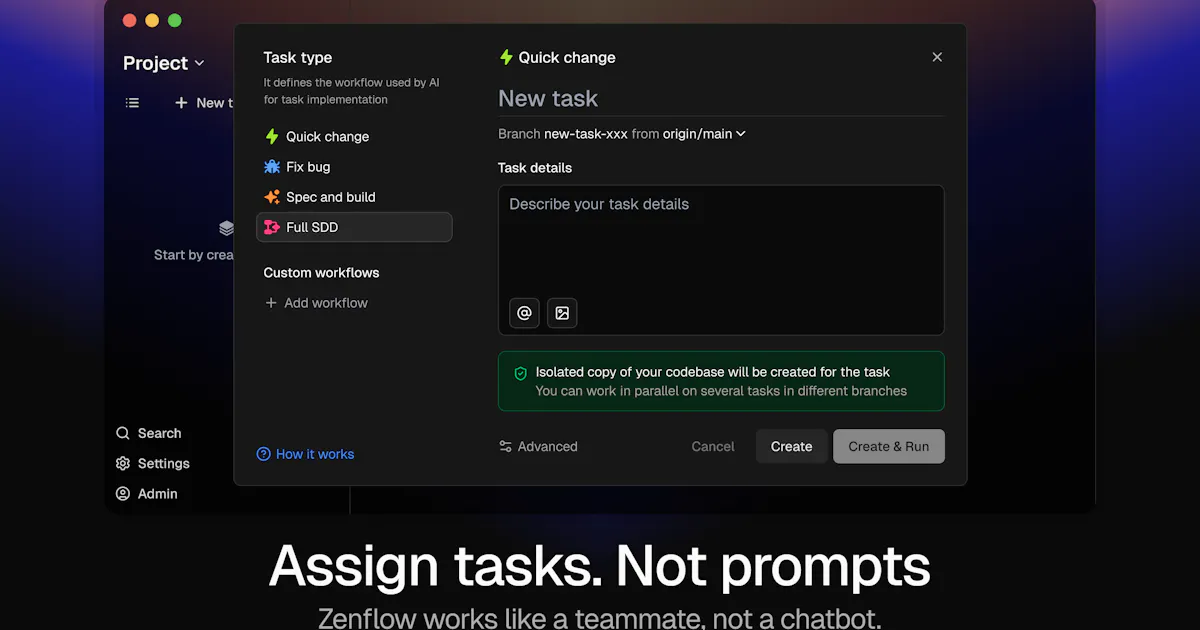1200x630 pixels.
Task: Click the yellow minimize window button
Action: 152,20
